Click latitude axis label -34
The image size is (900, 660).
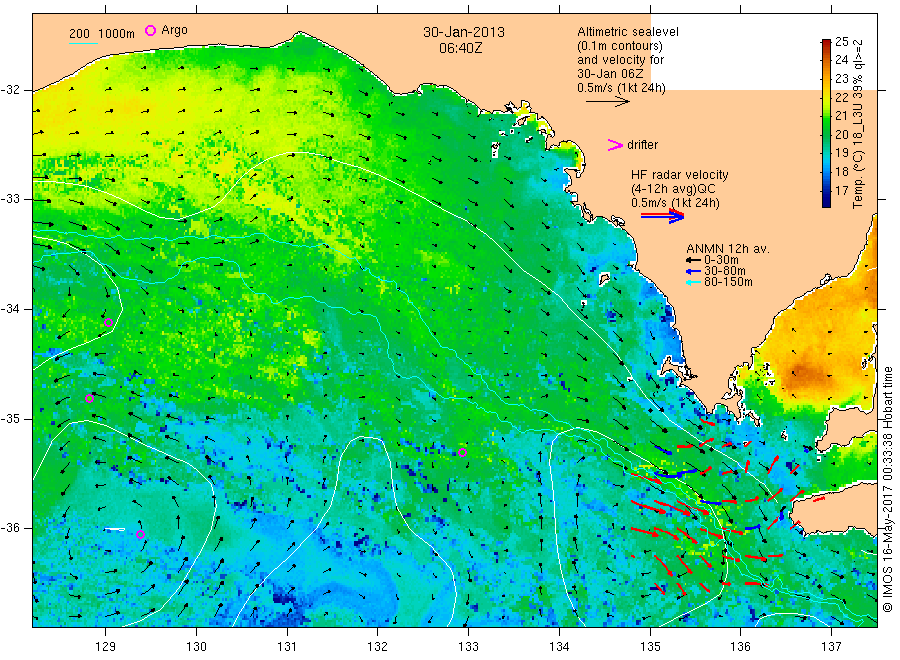point(10,309)
